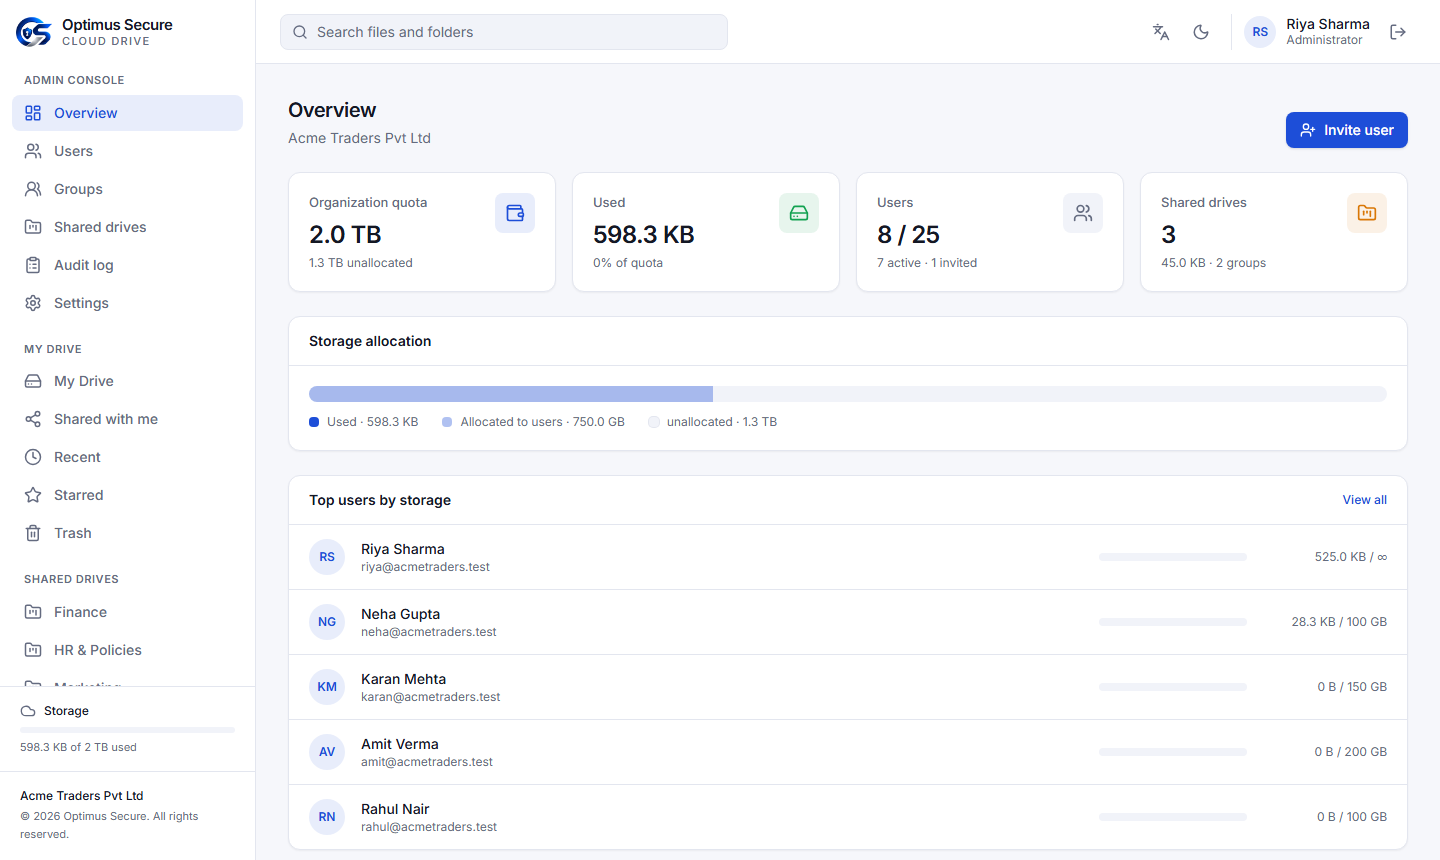Click Karan Mehta's KM avatar
The width and height of the screenshot is (1440, 860).
(327, 687)
